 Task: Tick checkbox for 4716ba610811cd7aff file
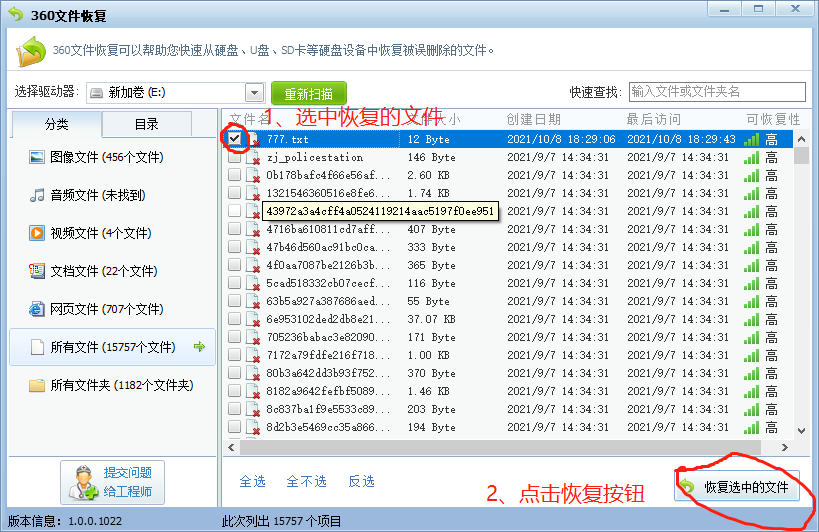pos(235,229)
